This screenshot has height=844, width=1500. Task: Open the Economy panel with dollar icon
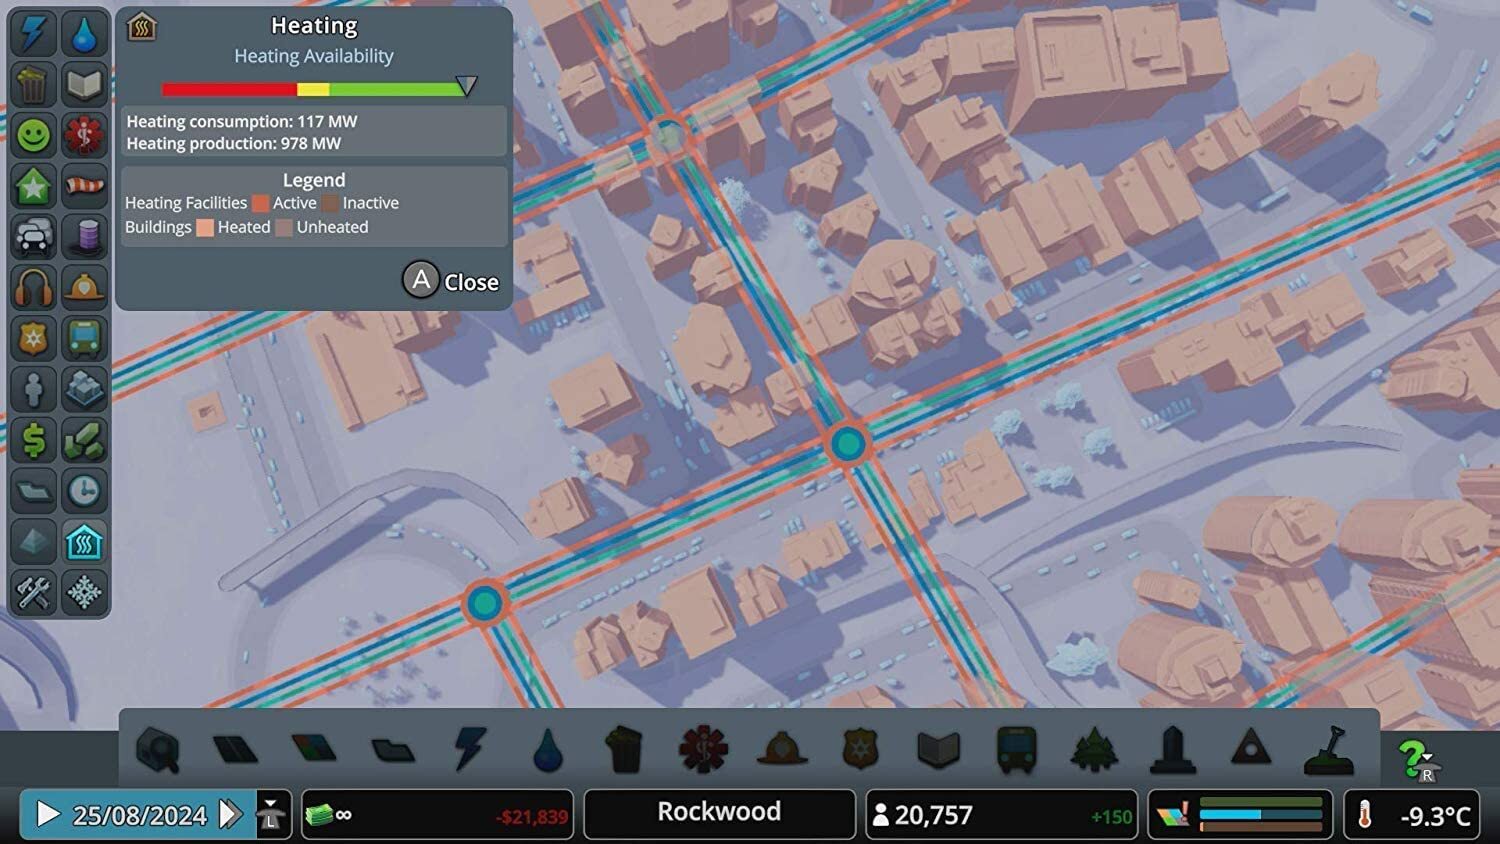pyautogui.click(x=33, y=441)
